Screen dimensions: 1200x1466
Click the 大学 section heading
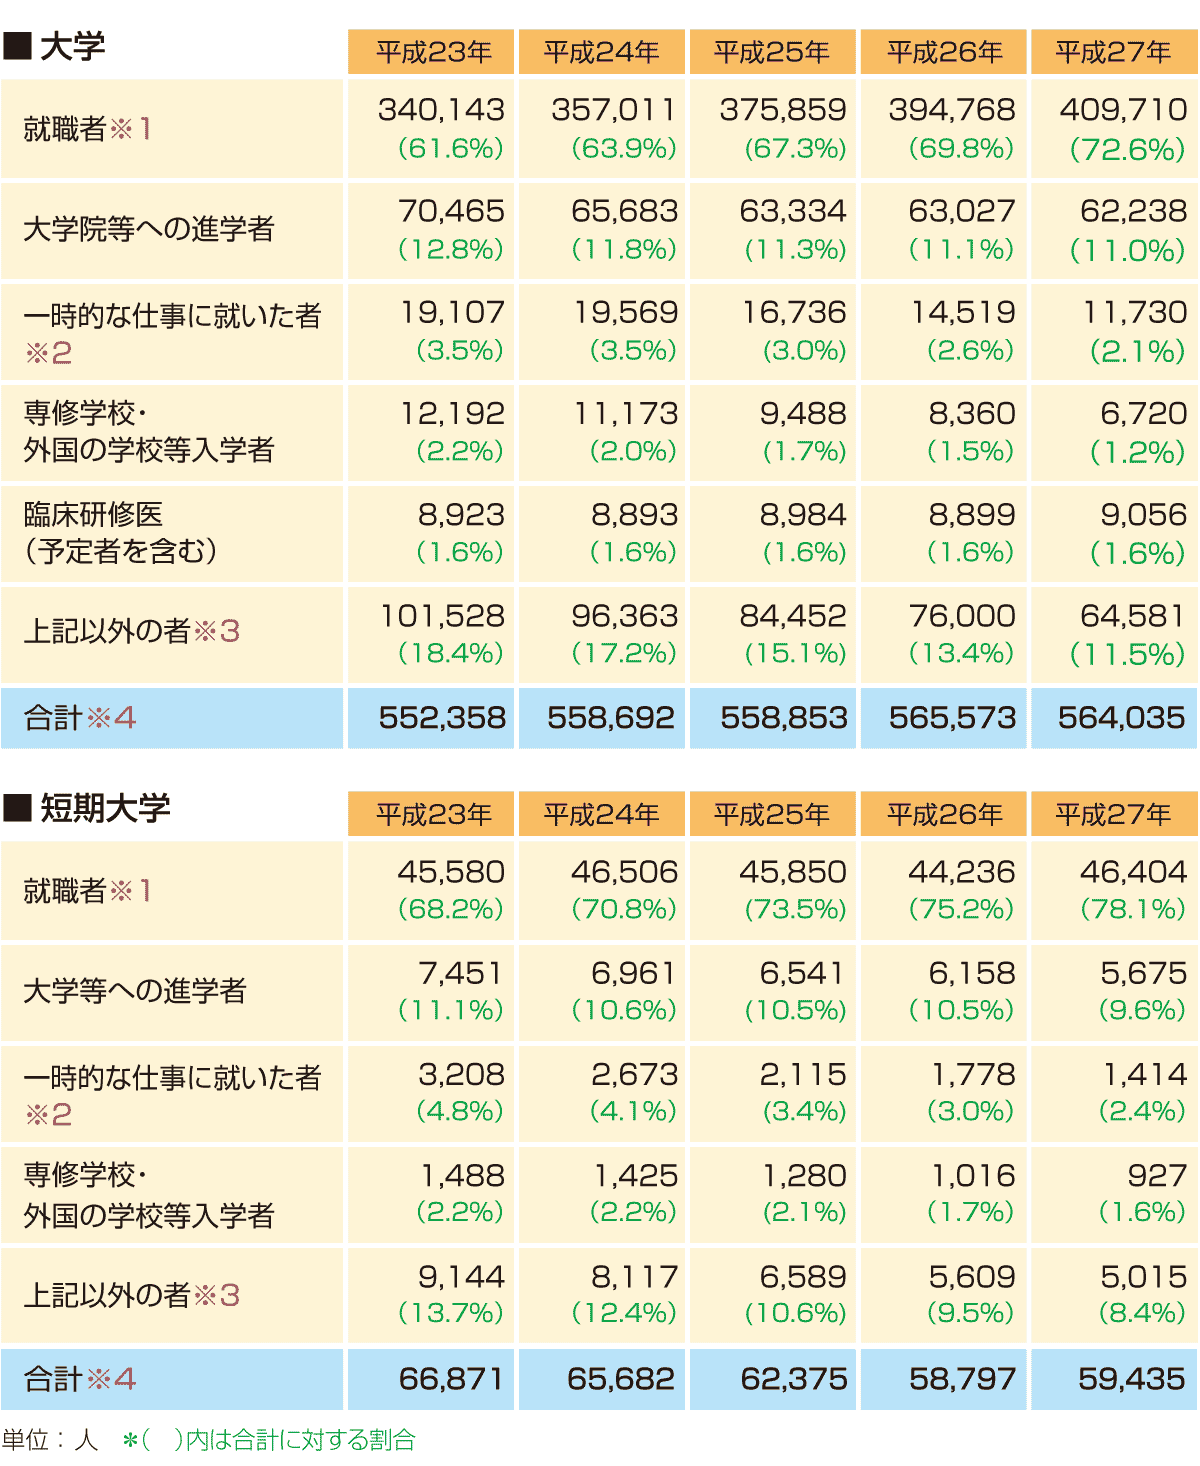pyautogui.click(x=70, y=47)
